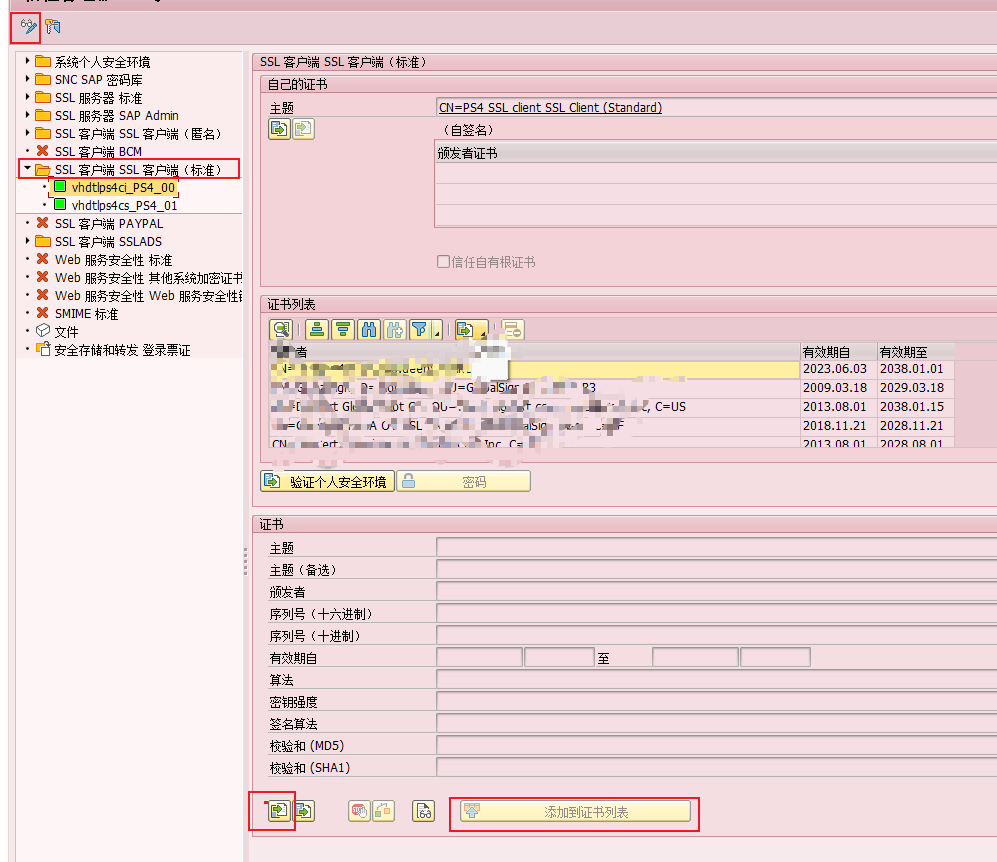
Task: Select the 安全存储和转发 登录票证 node
Action: pos(122,350)
